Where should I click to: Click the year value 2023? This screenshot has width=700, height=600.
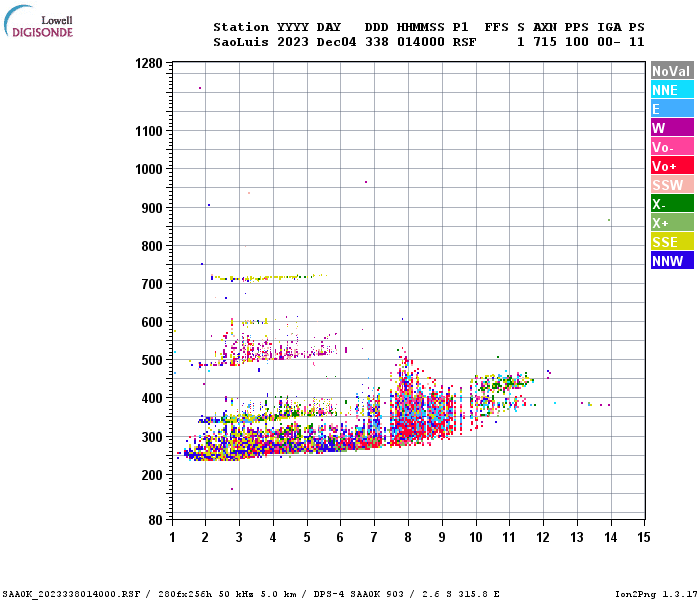click(293, 42)
